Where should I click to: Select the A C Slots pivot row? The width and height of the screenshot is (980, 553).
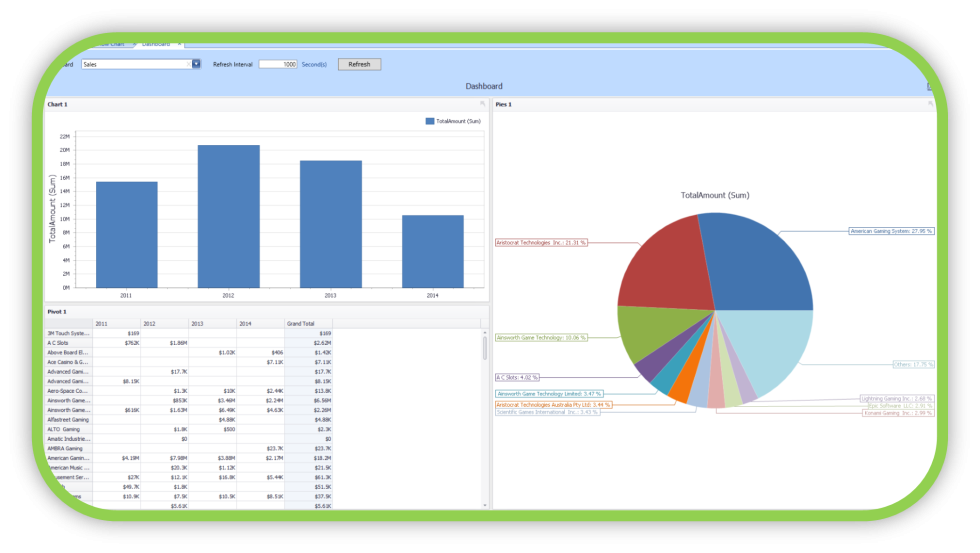67,343
